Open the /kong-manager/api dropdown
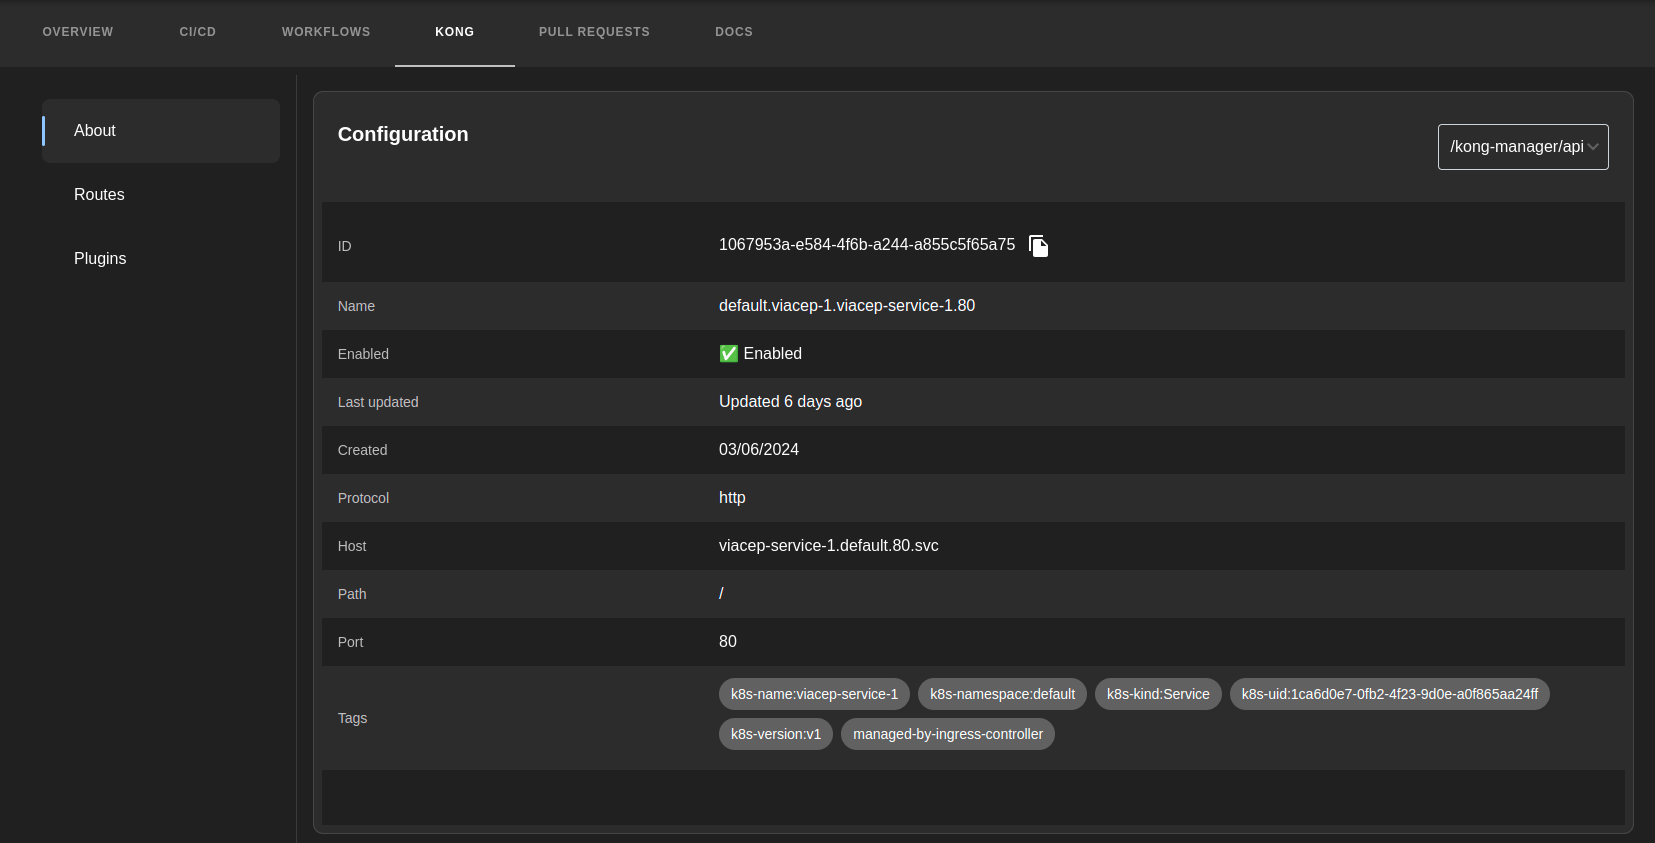The width and height of the screenshot is (1655, 843). click(x=1523, y=147)
